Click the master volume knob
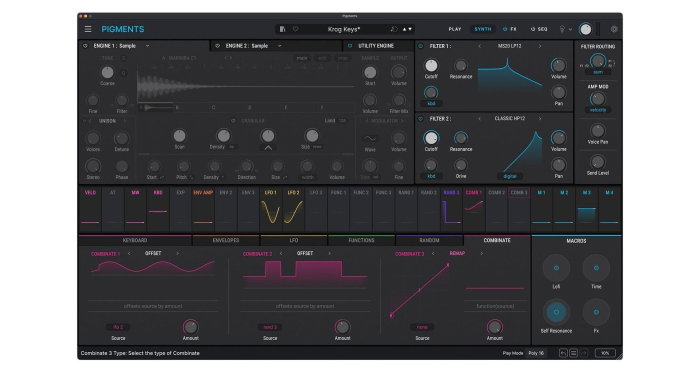Viewport: 700px width, 372px height. [585, 29]
